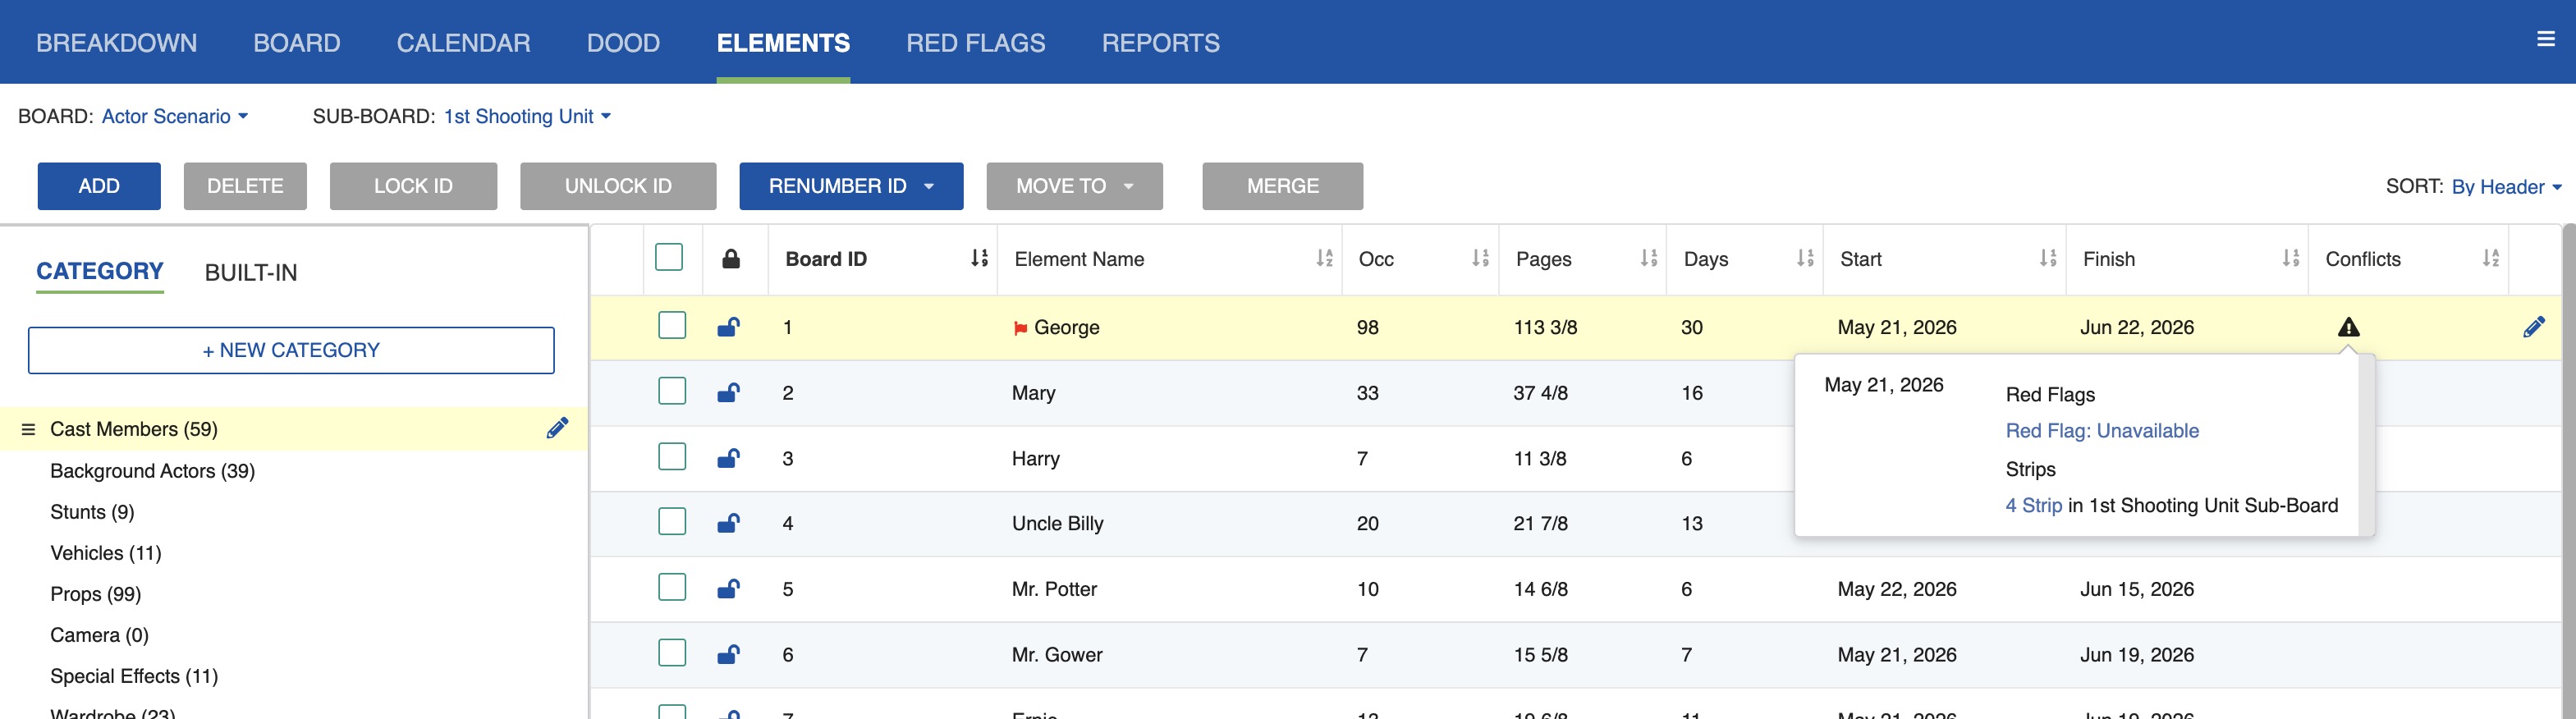2576x719 pixels.
Task: Click the edit pencil on George's row
Action: [2533, 327]
